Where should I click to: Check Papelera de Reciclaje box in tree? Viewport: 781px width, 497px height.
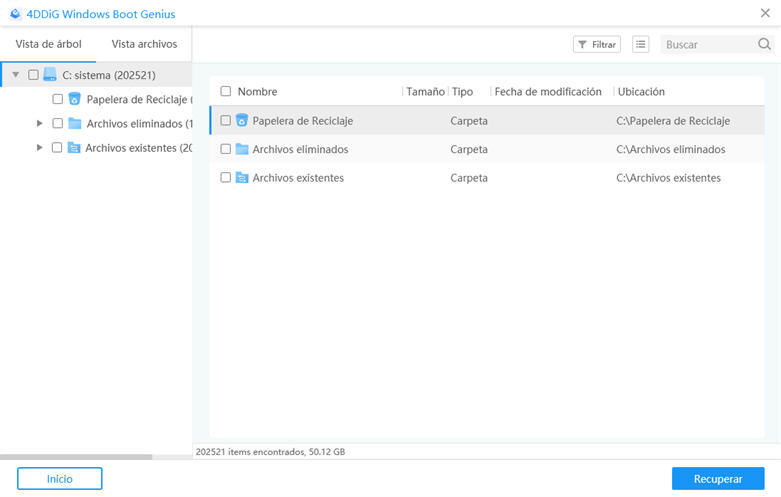[58, 99]
